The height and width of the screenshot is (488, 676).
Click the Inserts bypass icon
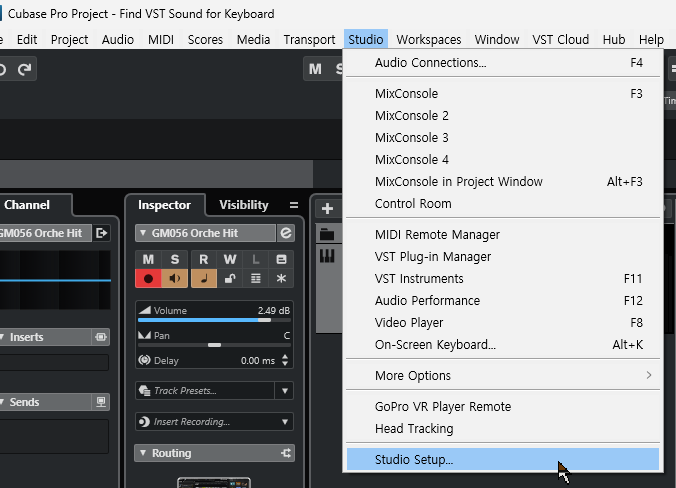101,337
